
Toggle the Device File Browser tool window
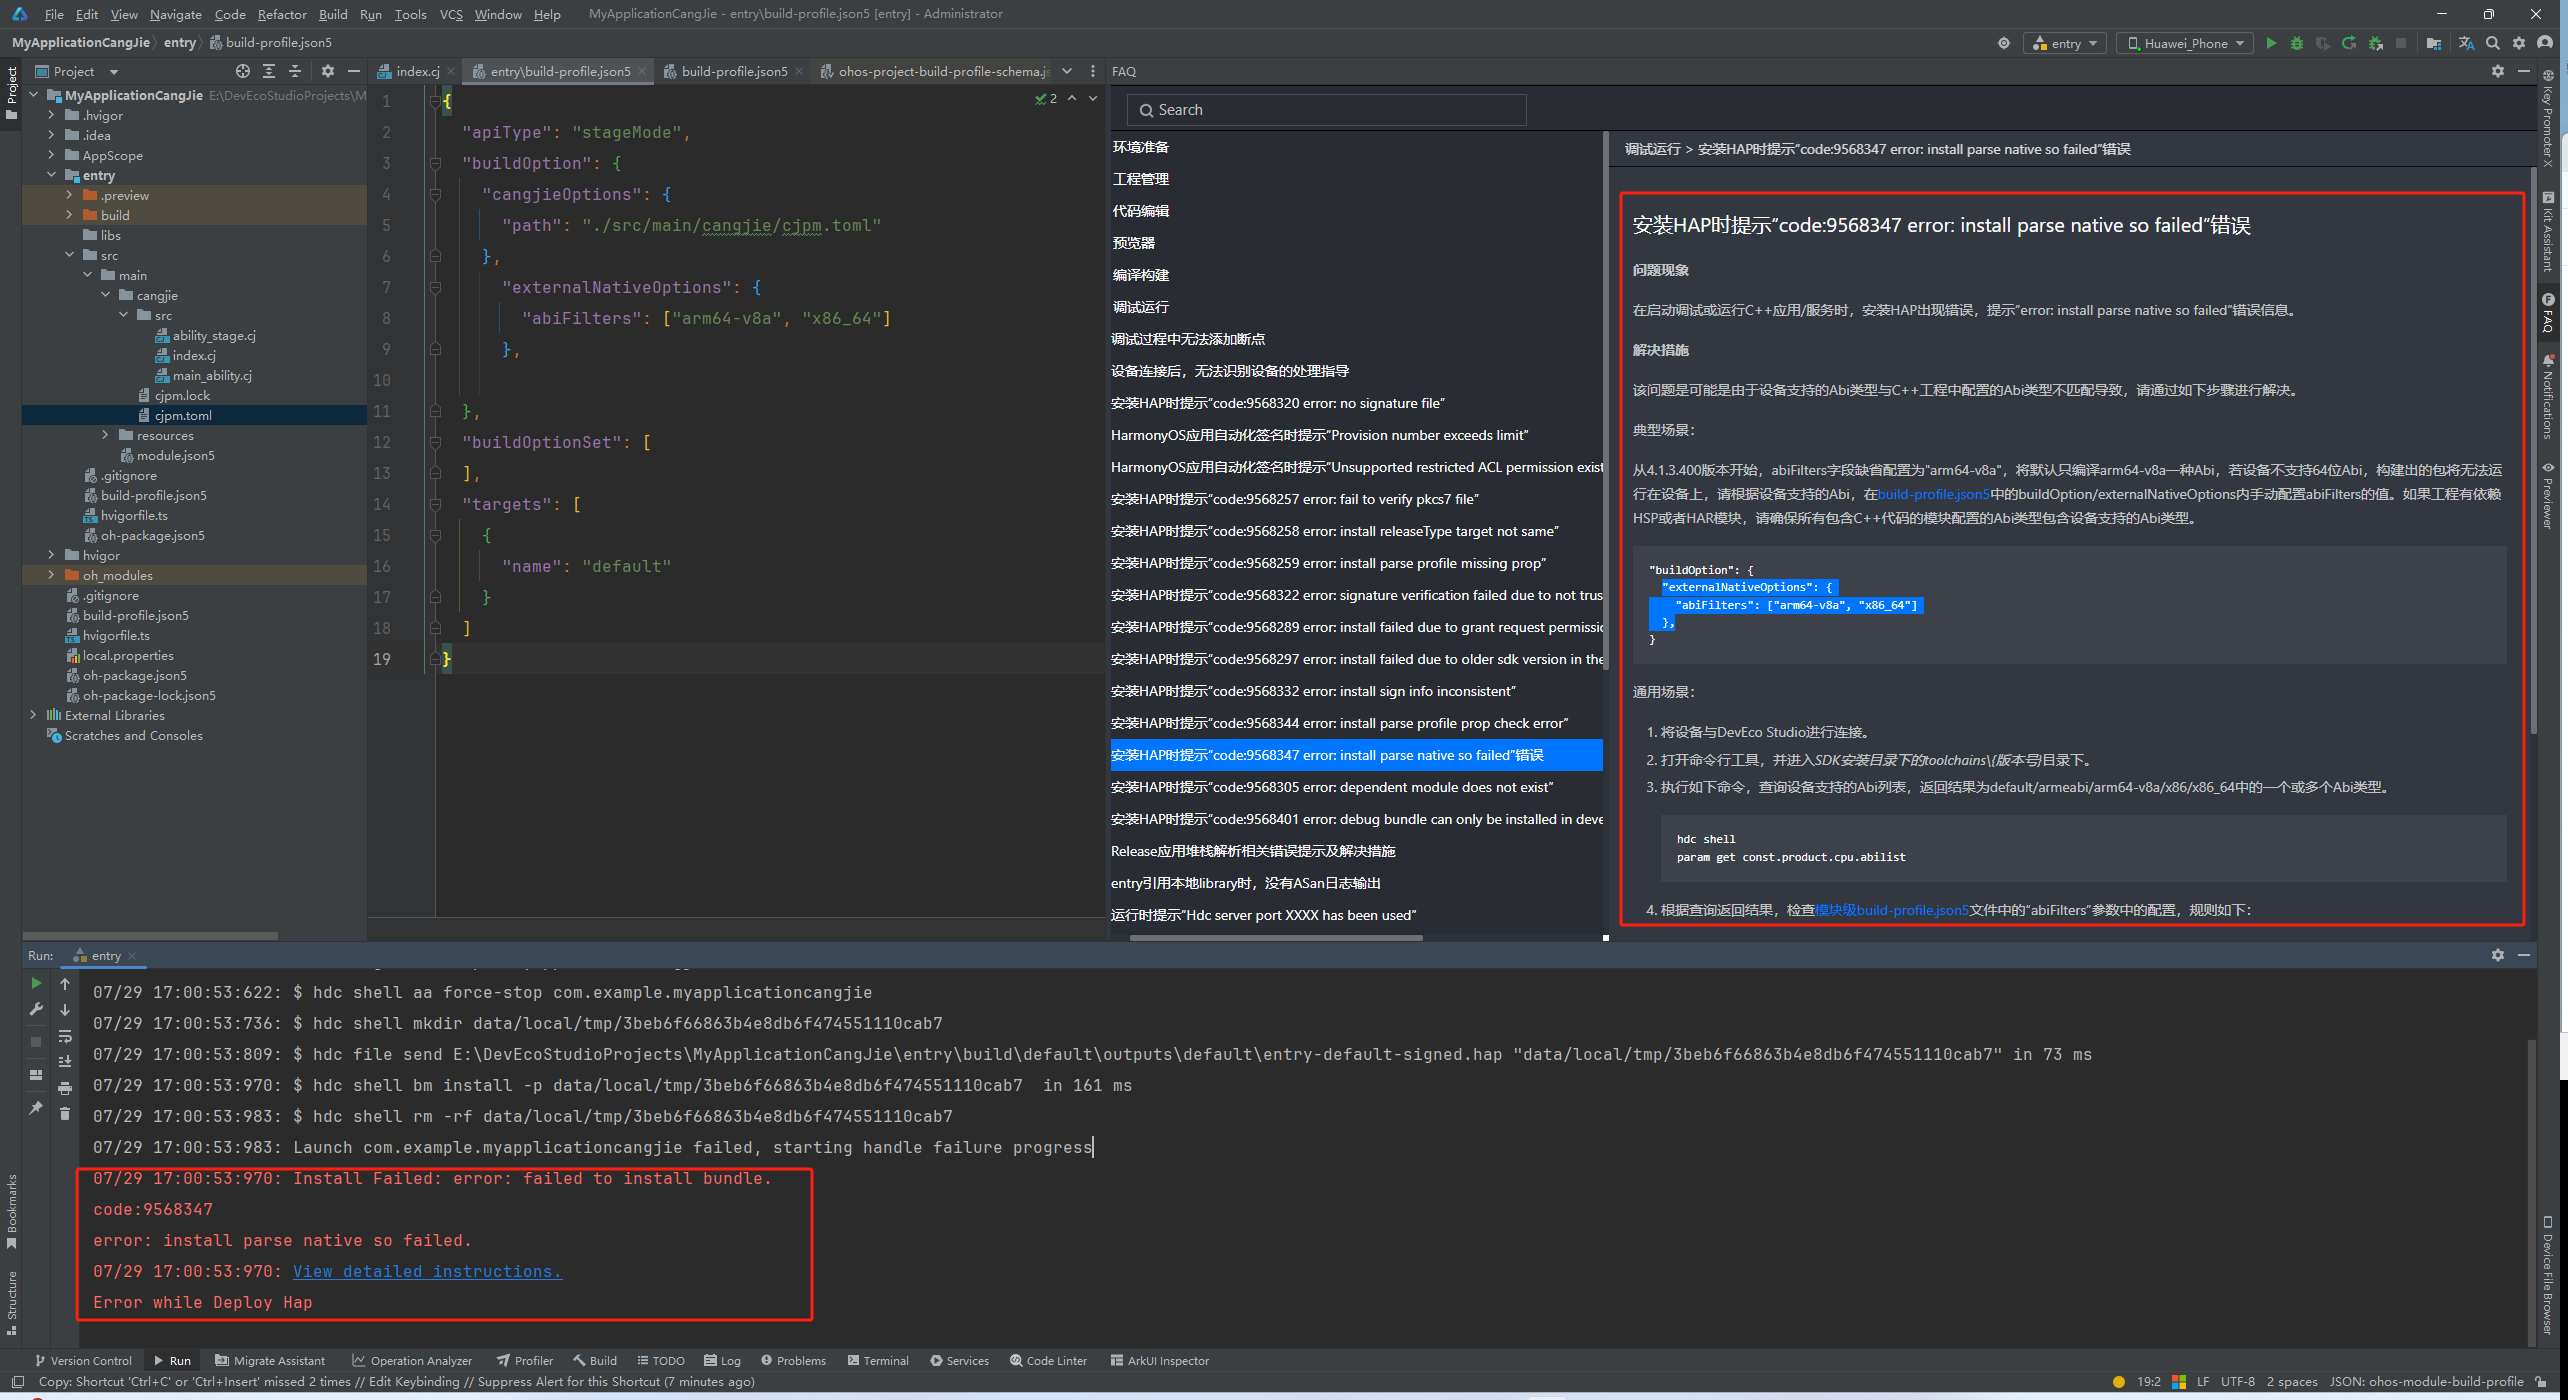tap(2548, 1276)
